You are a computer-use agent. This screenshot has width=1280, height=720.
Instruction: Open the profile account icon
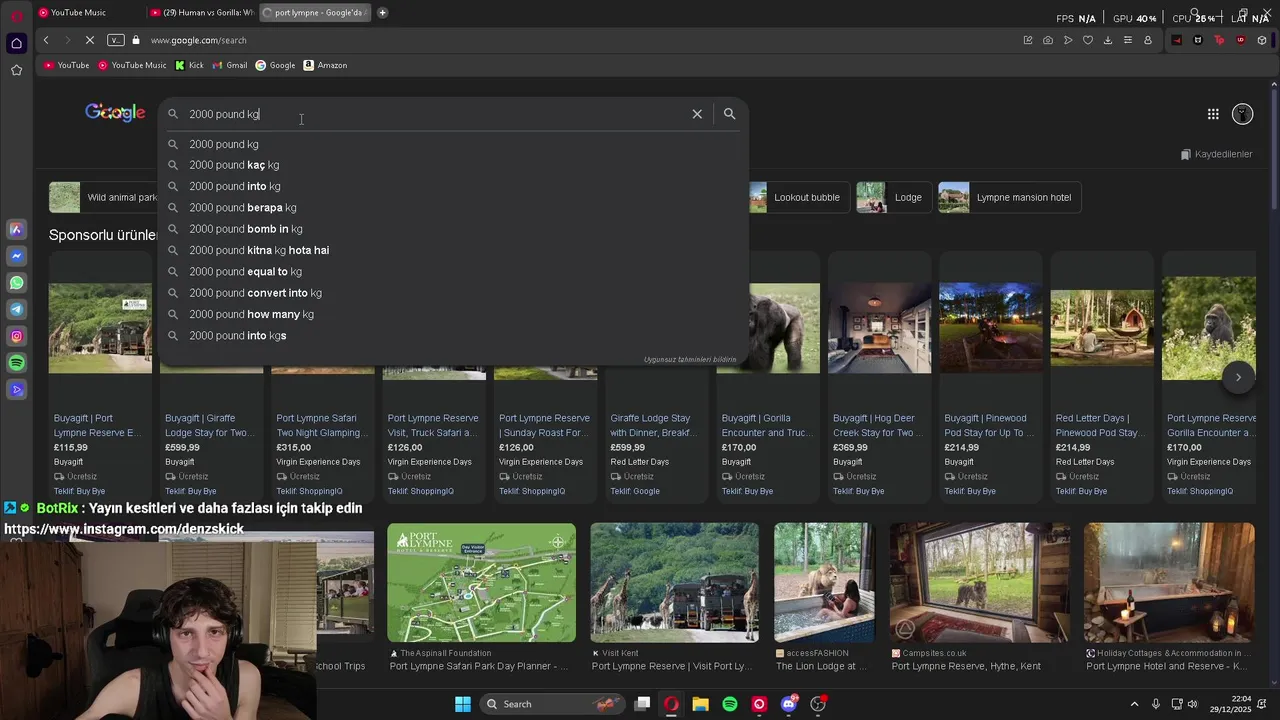[x=1148, y=40]
